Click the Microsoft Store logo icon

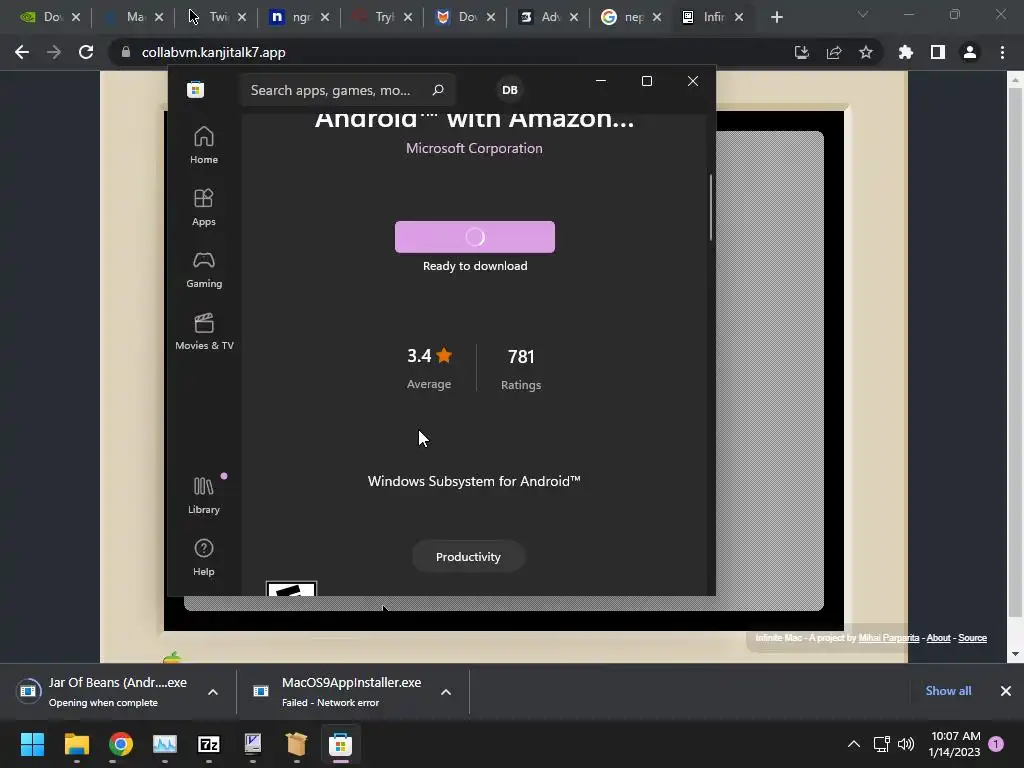tap(195, 89)
